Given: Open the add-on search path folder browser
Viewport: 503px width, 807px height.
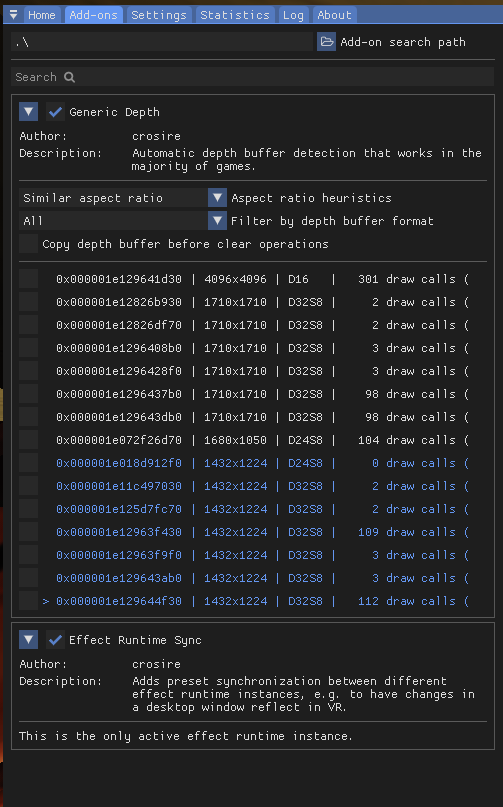Looking at the screenshot, I should (326, 42).
